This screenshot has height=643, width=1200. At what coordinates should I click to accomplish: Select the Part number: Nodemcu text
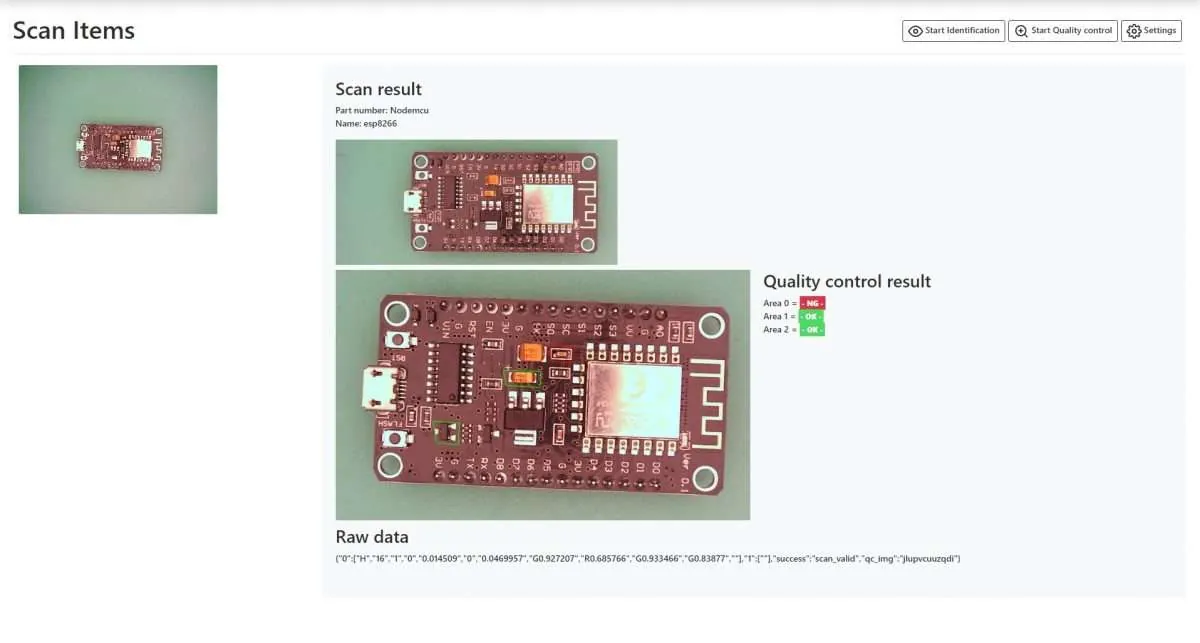[382, 110]
